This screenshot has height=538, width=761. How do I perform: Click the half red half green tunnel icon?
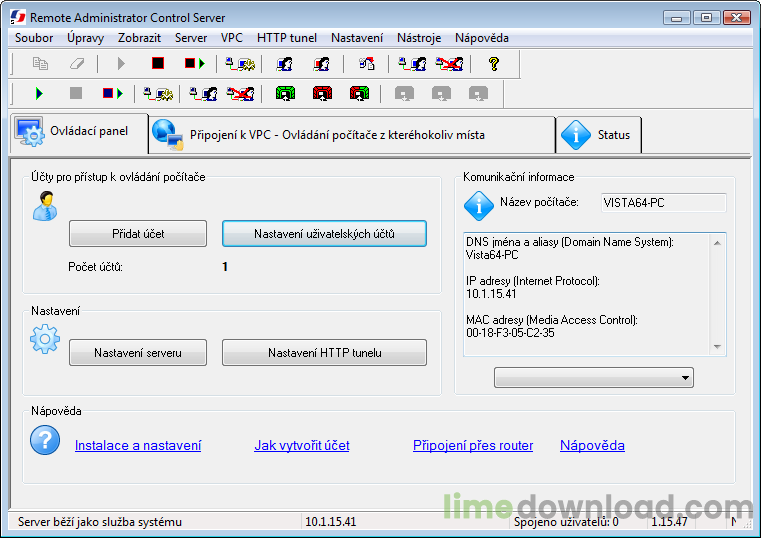(x=359, y=93)
